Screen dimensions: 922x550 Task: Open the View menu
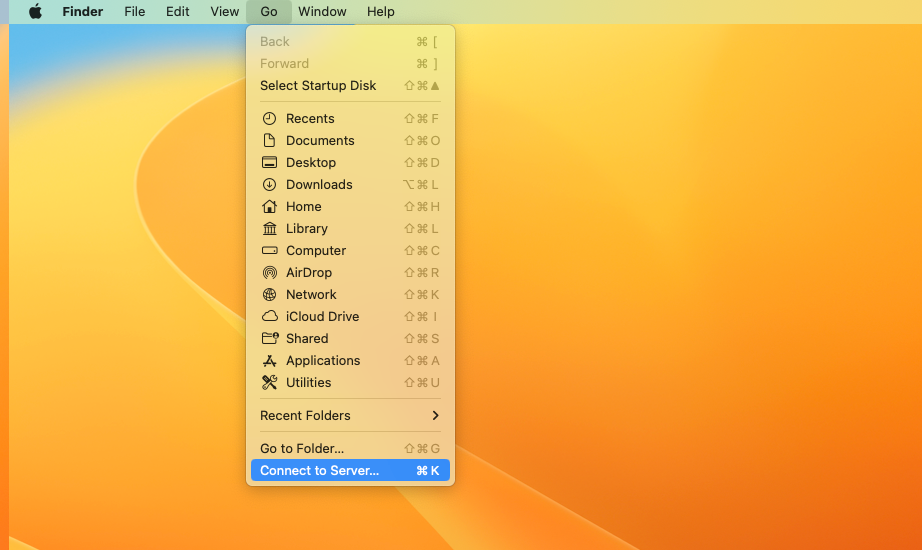coord(225,11)
